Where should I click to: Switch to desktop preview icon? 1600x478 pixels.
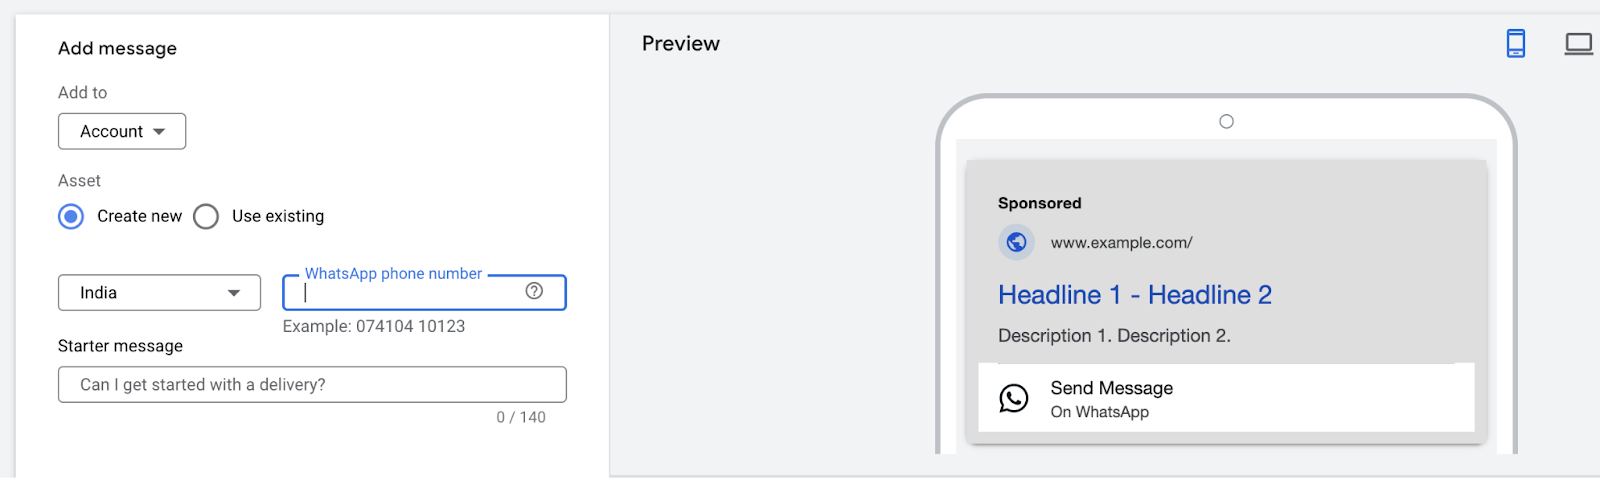(x=1578, y=44)
